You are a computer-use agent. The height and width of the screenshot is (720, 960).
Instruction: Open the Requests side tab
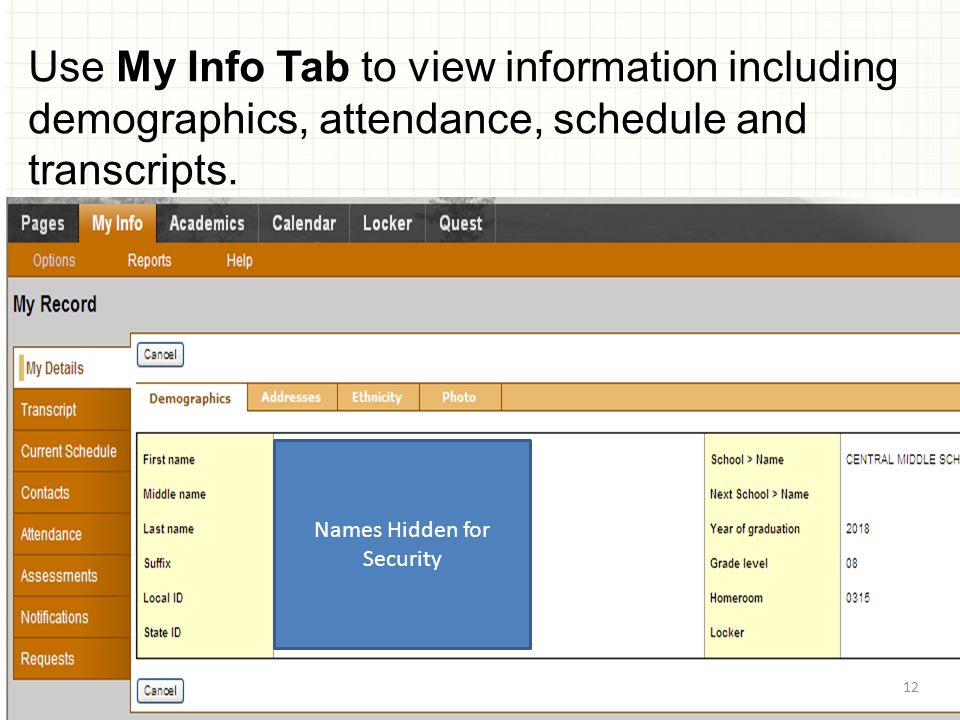[72, 659]
